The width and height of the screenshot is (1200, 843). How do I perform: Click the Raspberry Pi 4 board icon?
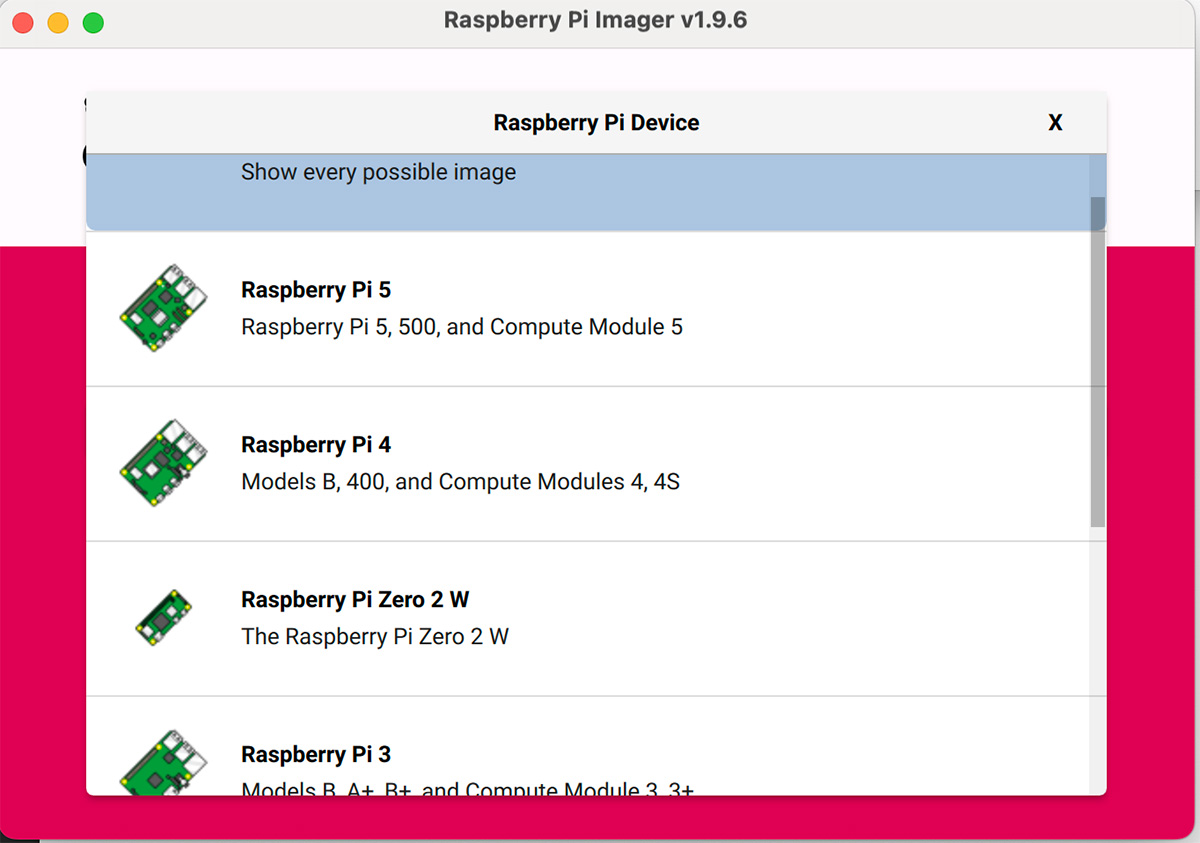(163, 461)
